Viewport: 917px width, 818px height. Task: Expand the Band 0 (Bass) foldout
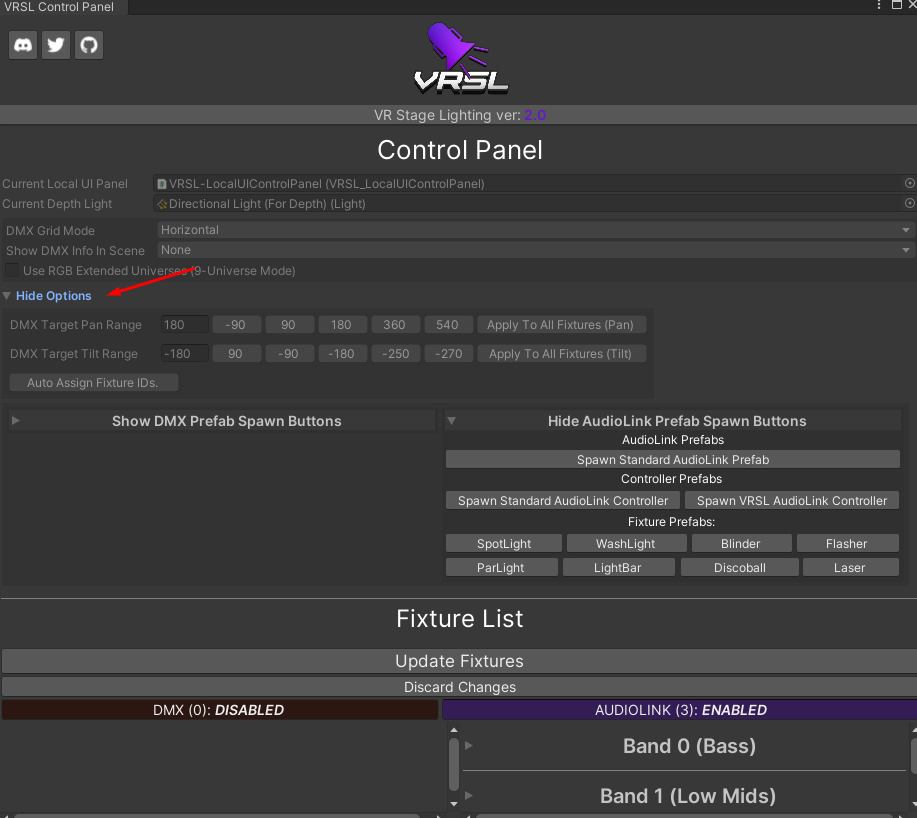[469, 745]
